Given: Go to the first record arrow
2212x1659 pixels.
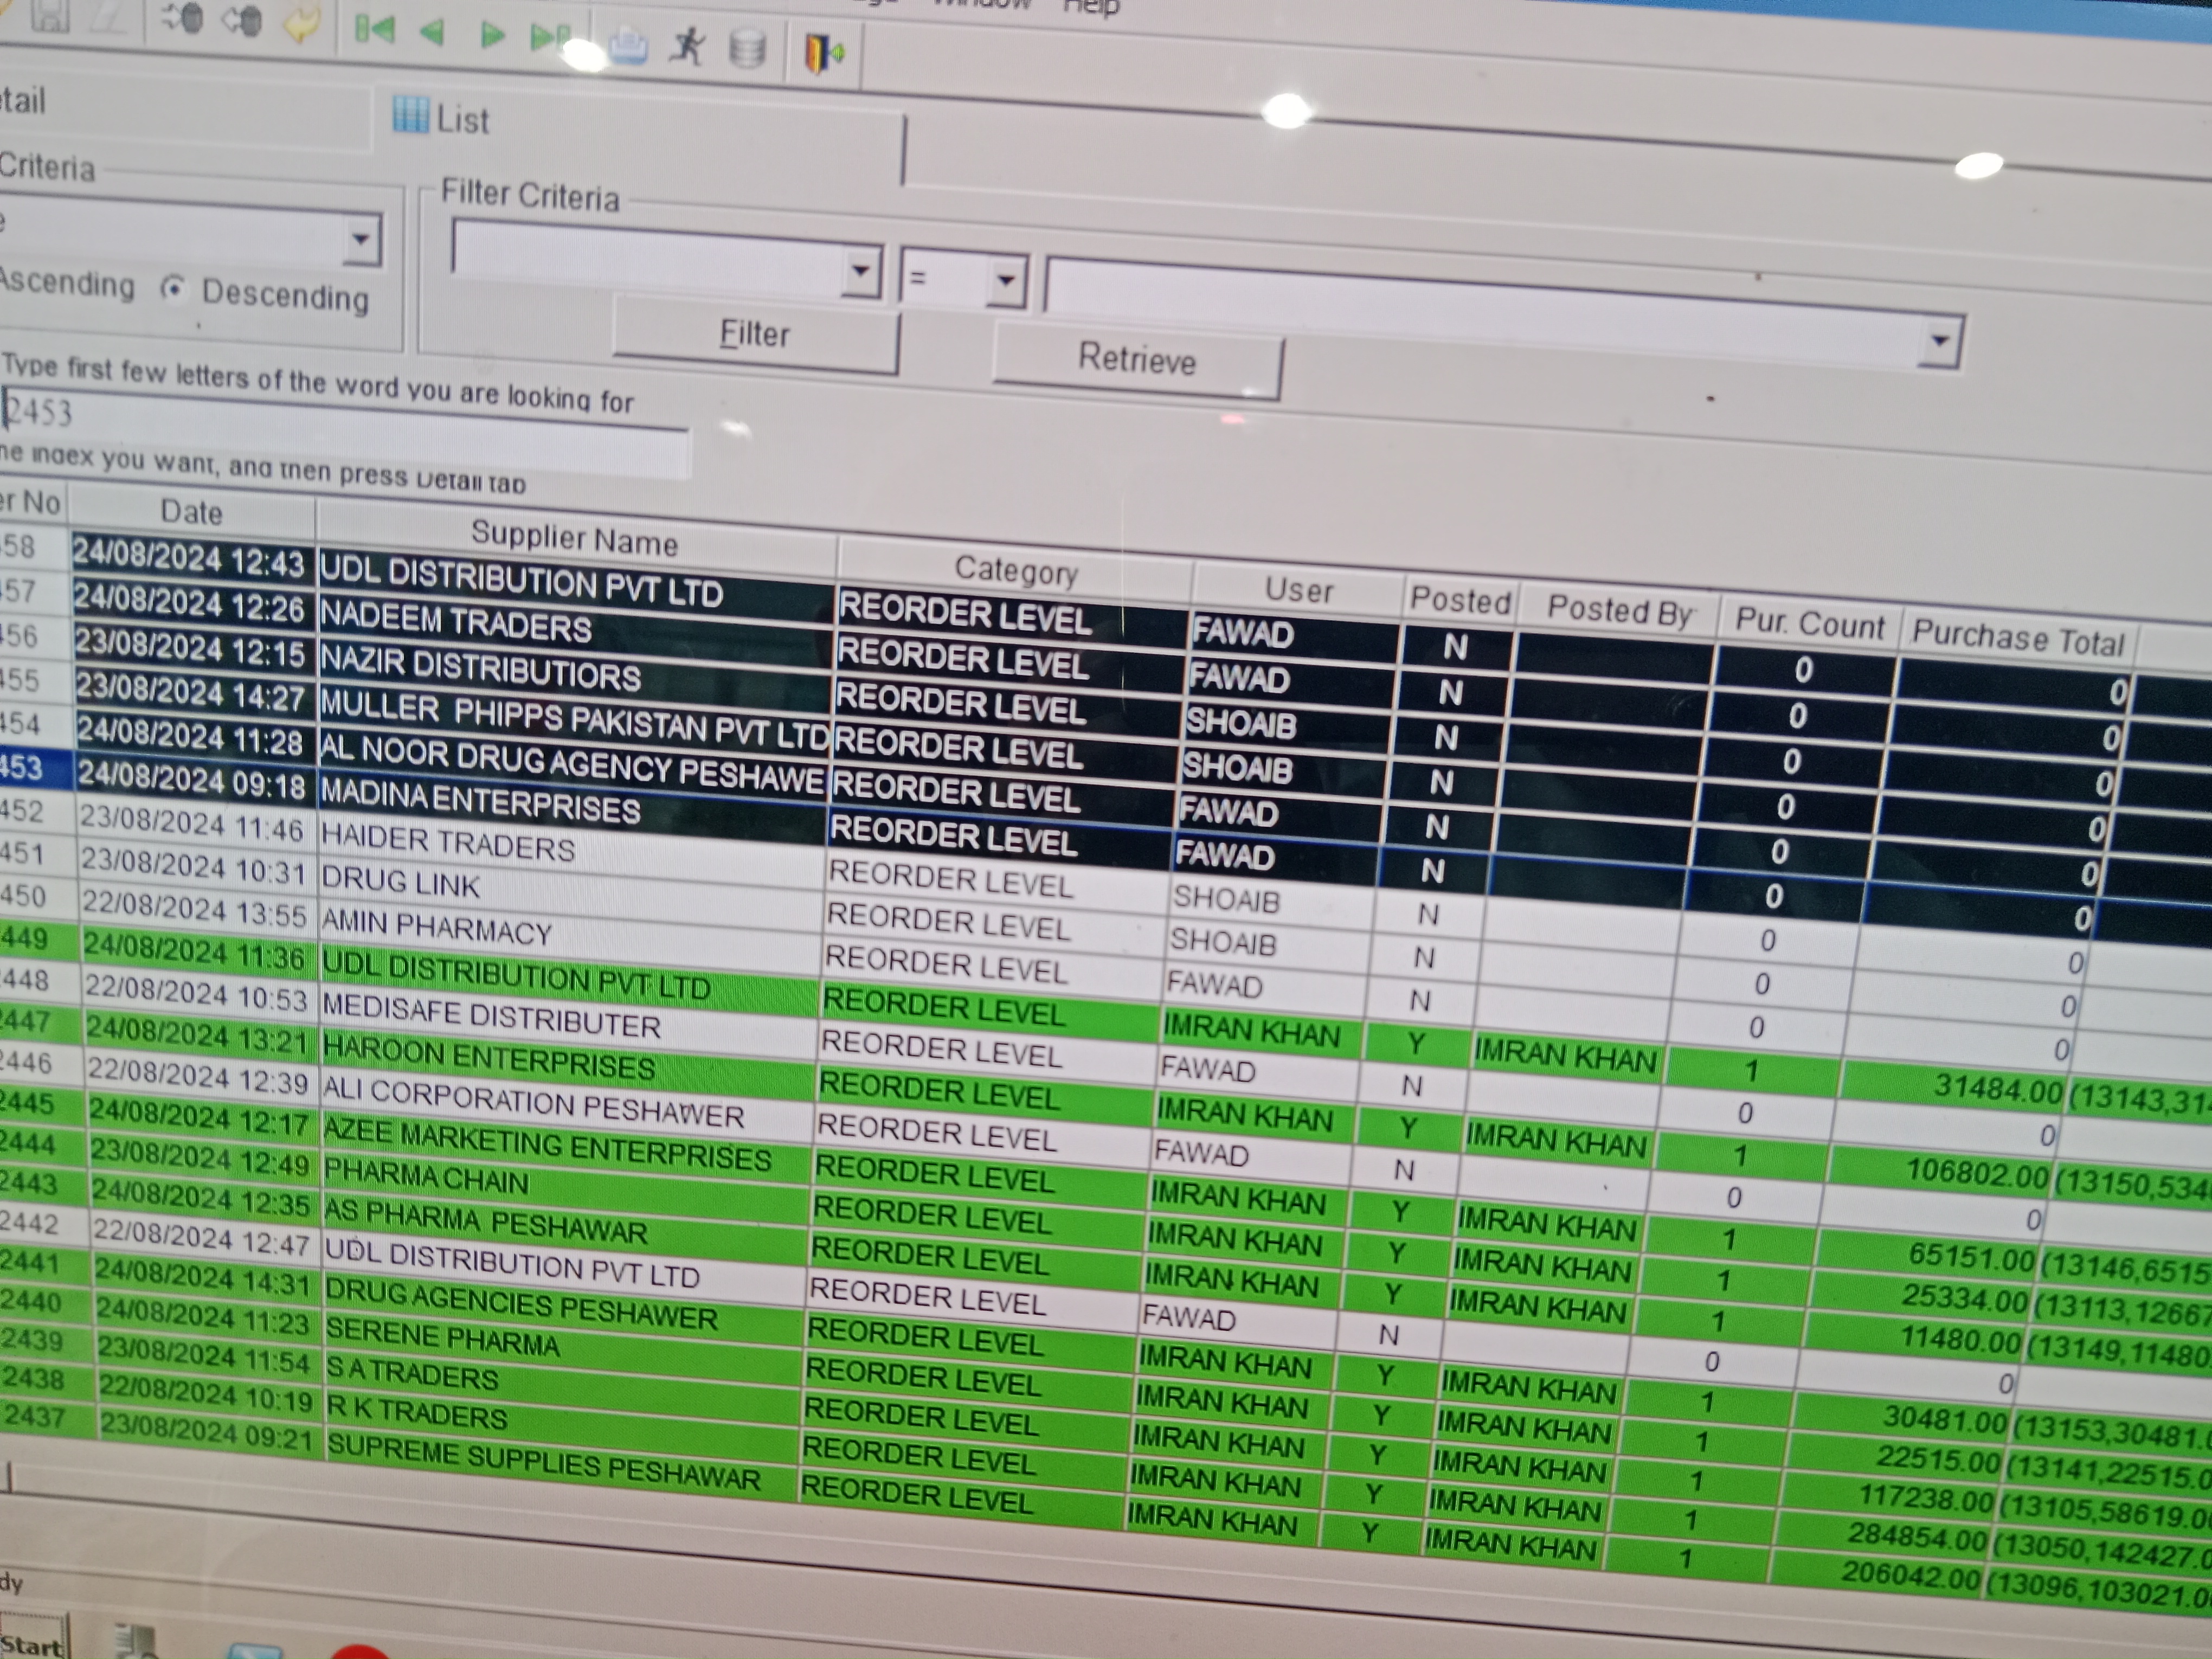Looking at the screenshot, I should click(375, 30).
